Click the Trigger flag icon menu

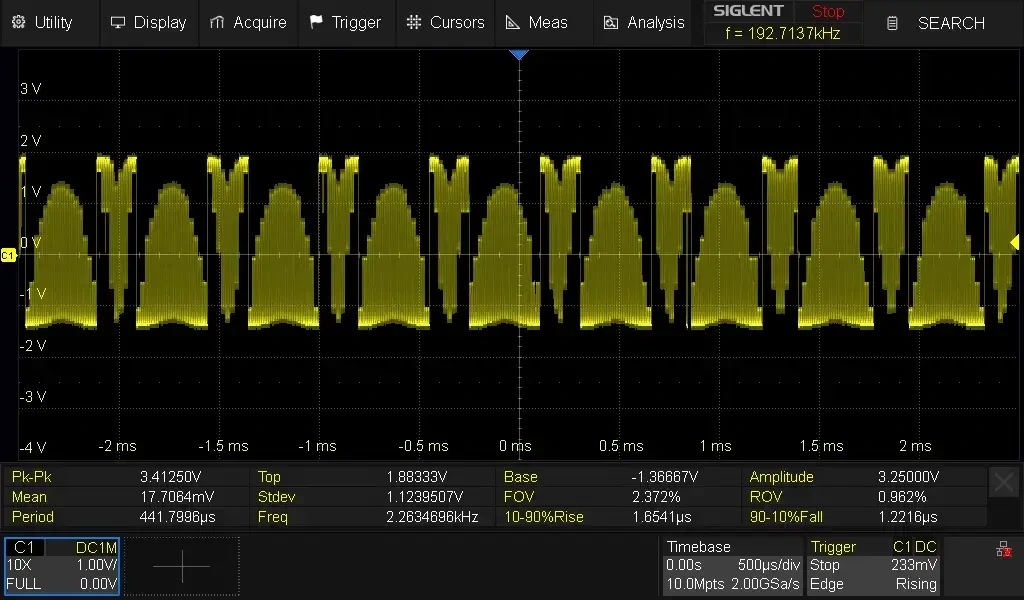347,22
